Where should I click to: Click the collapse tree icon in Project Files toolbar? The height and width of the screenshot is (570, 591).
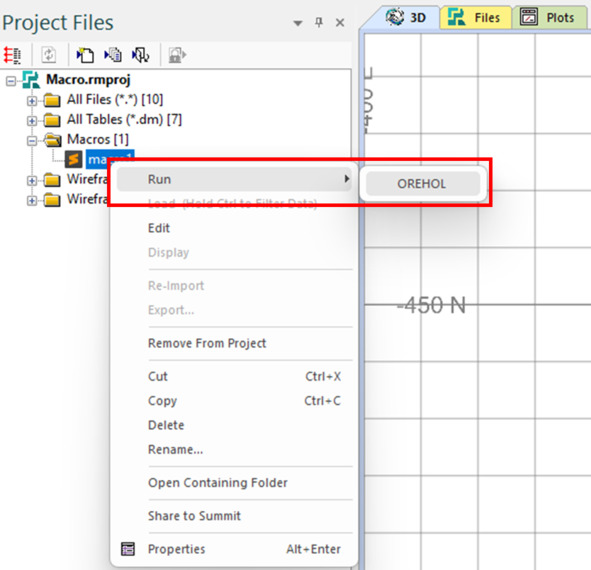(12, 55)
